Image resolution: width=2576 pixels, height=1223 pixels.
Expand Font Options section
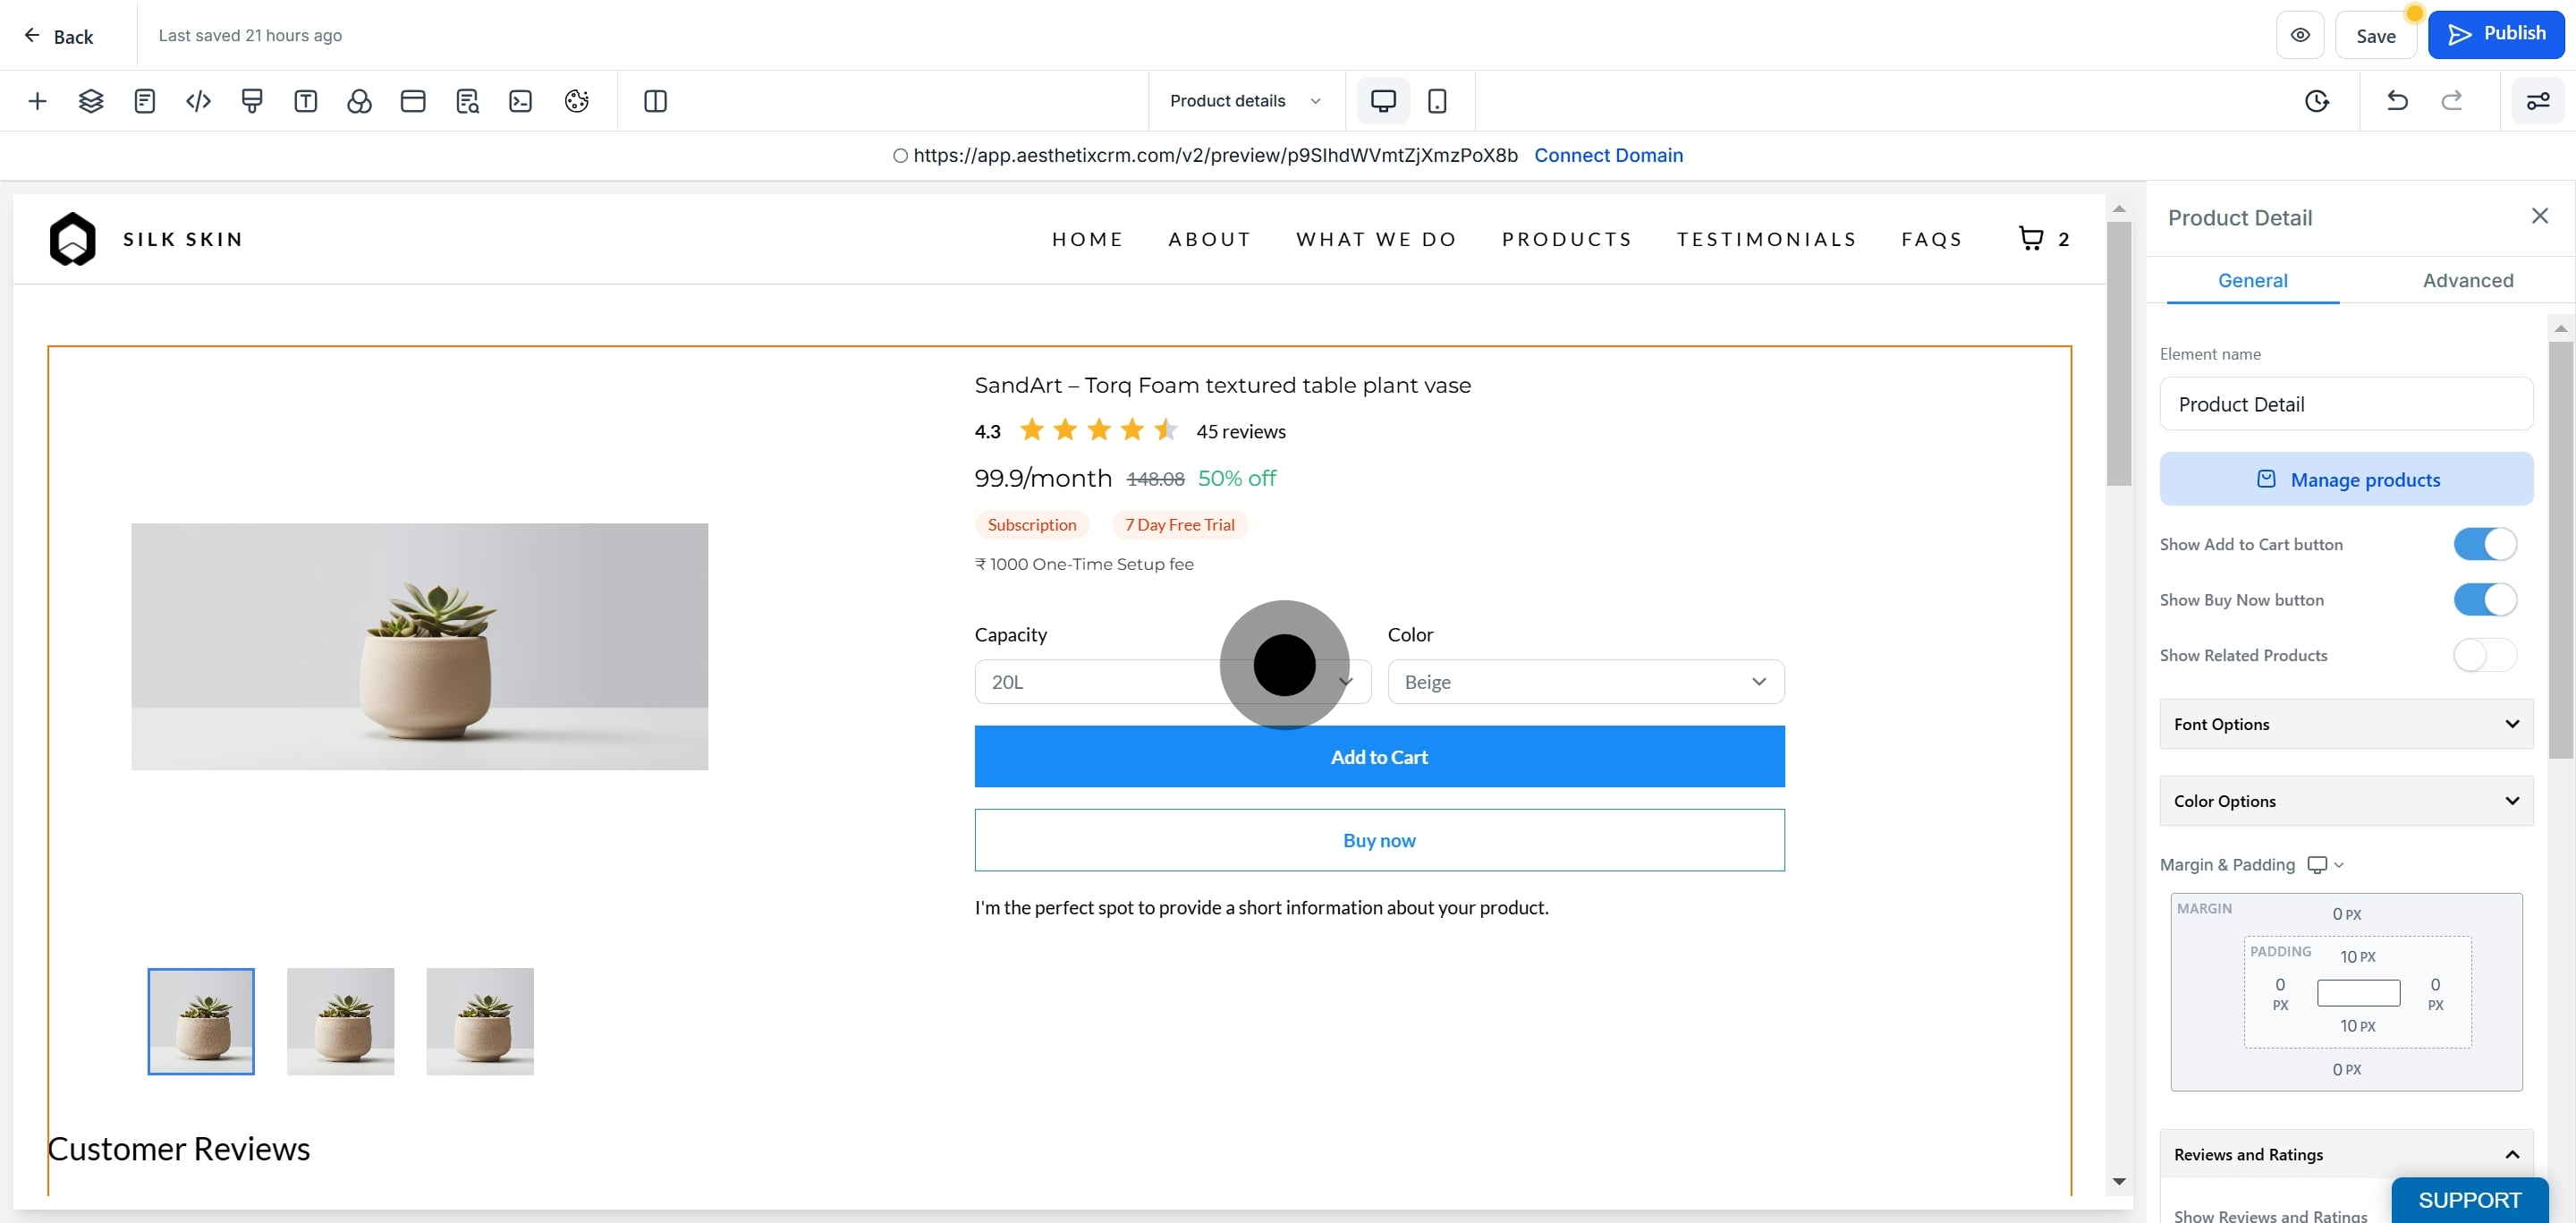[2346, 724]
